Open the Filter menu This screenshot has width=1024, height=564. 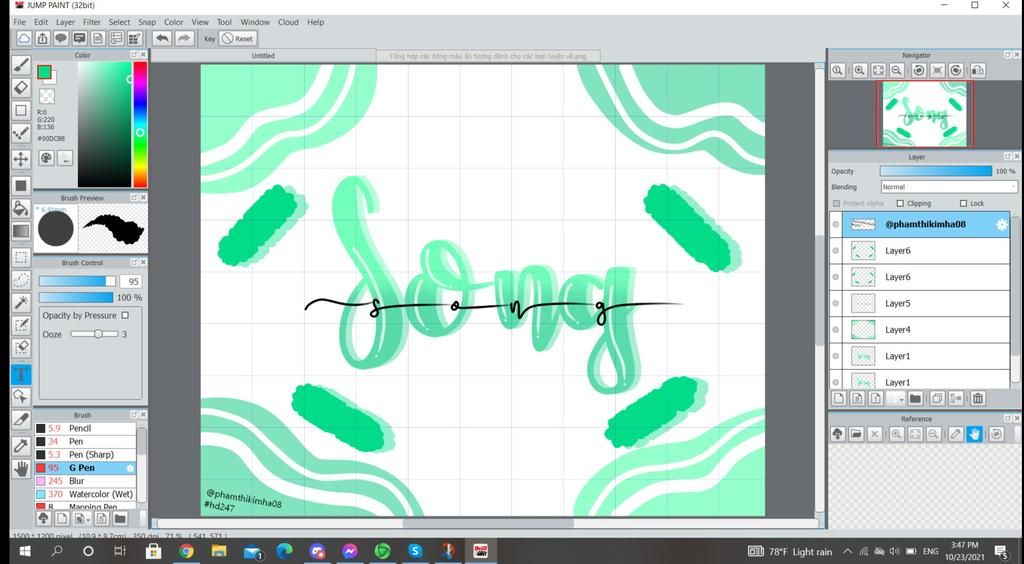[92, 22]
